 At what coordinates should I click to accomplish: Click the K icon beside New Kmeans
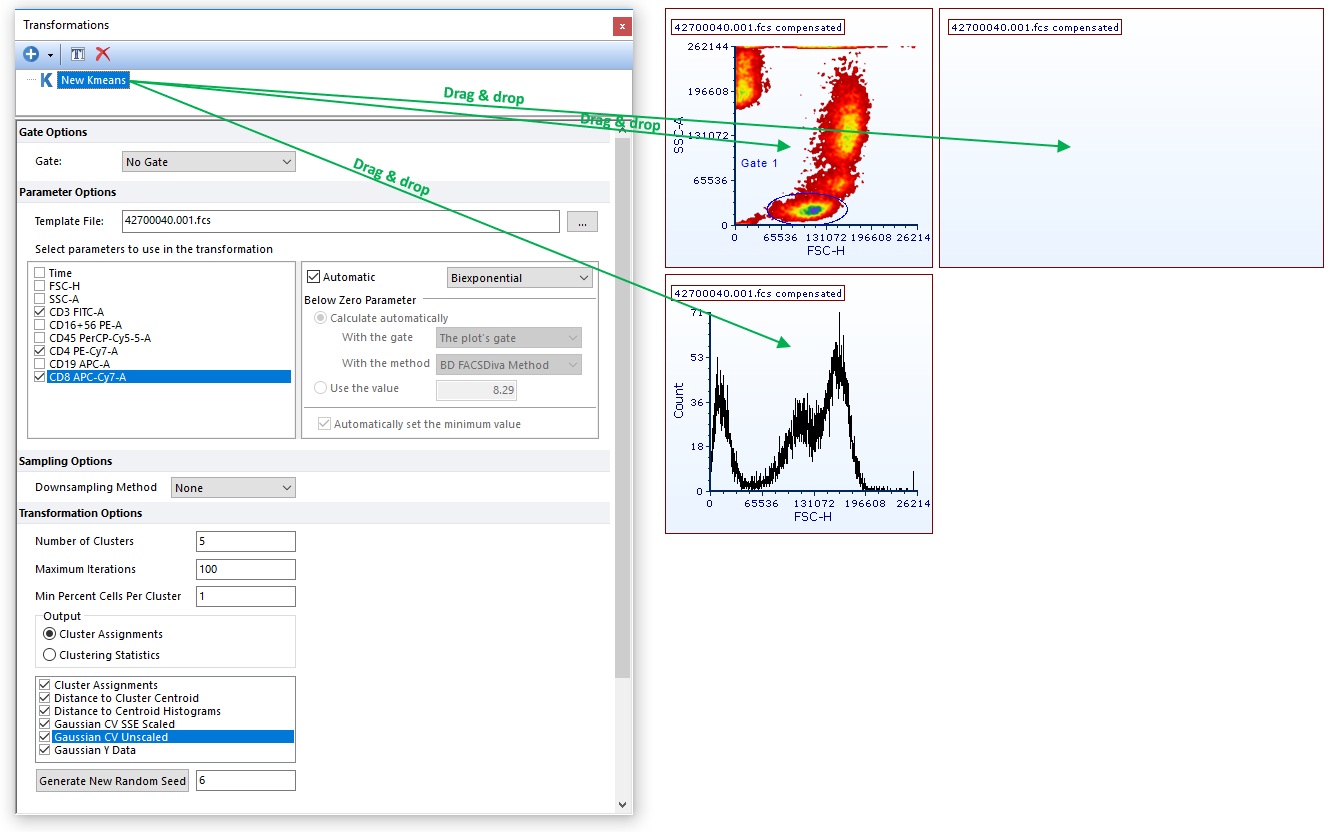pyautogui.click(x=46, y=80)
